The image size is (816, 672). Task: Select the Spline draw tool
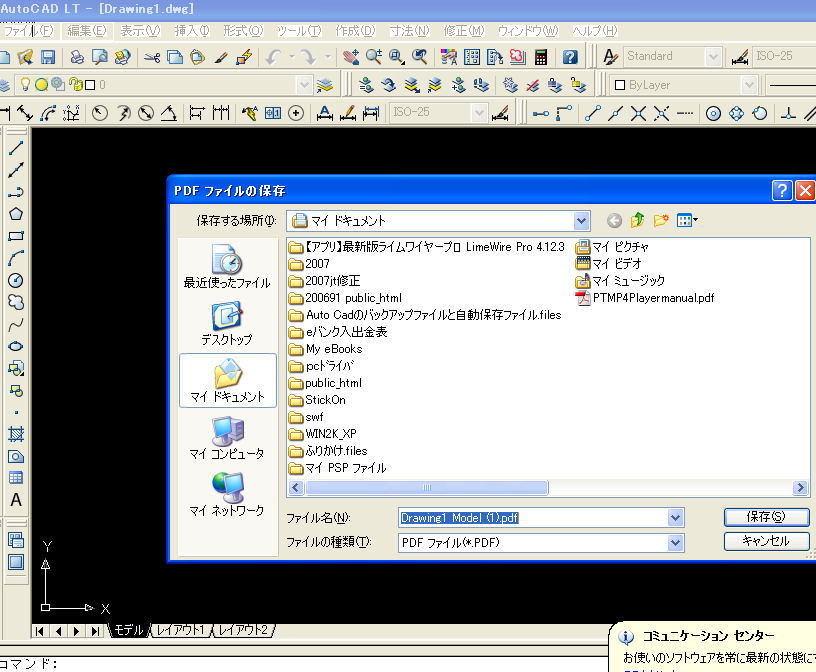[x=16, y=325]
